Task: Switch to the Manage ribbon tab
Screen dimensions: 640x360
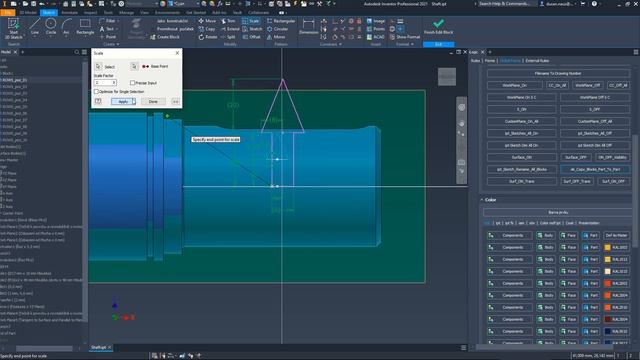Action: 126,13
